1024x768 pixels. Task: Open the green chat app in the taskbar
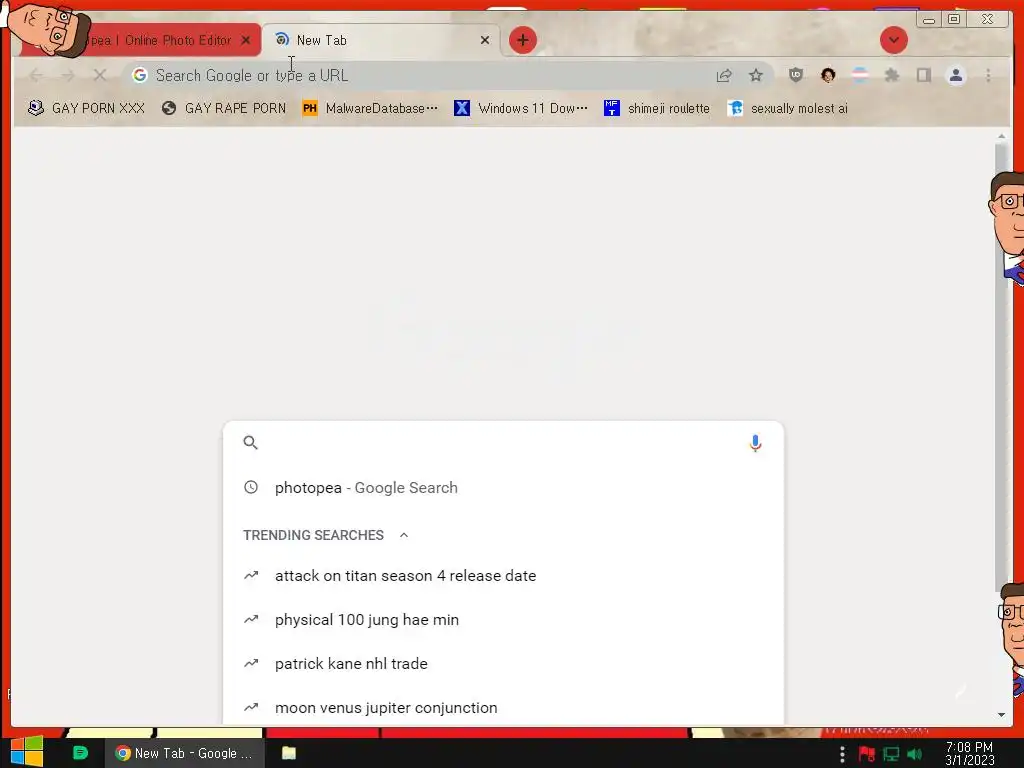point(80,753)
